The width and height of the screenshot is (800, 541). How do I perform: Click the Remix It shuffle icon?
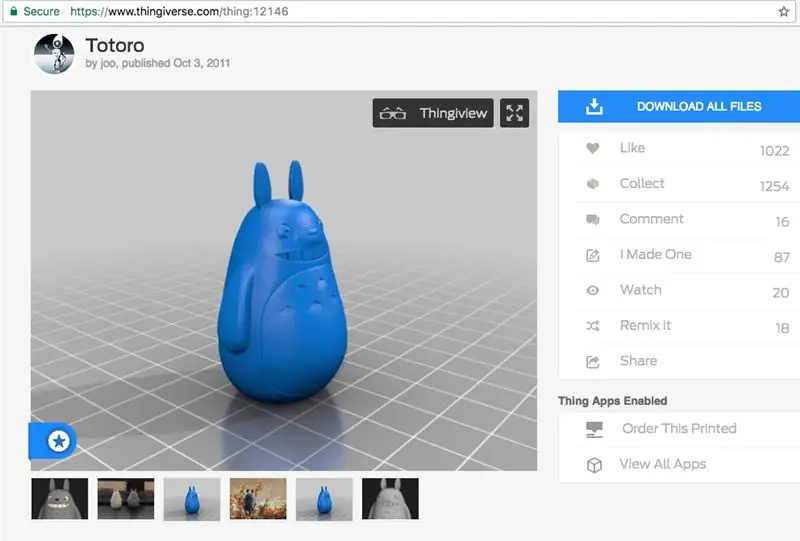(592, 326)
